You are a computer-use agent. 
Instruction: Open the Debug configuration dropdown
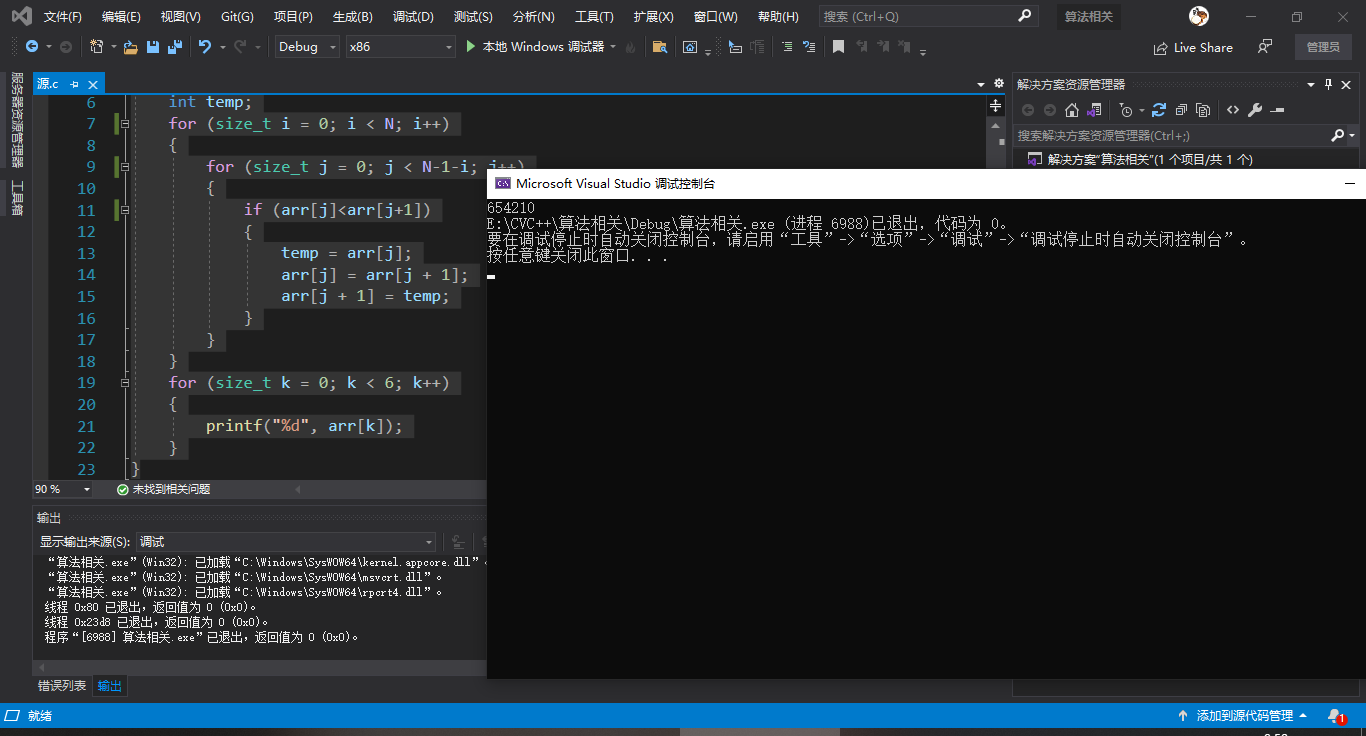tap(307, 47)
